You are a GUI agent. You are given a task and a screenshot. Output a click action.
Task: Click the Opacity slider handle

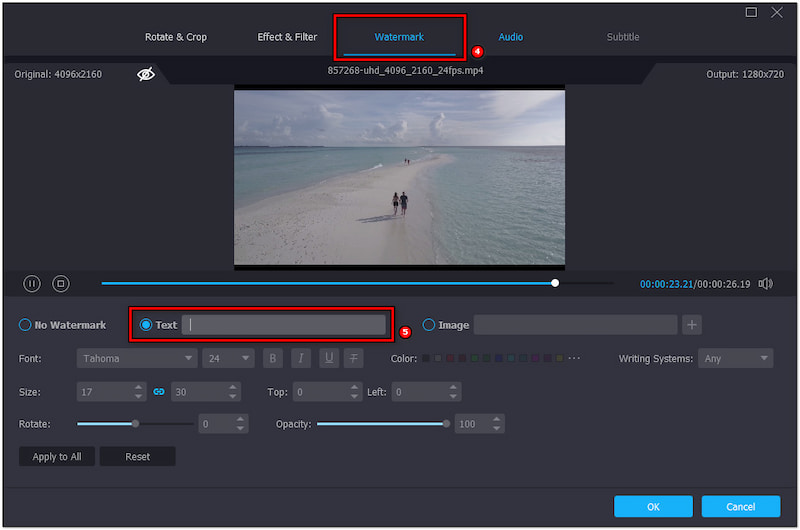[446, 424]
